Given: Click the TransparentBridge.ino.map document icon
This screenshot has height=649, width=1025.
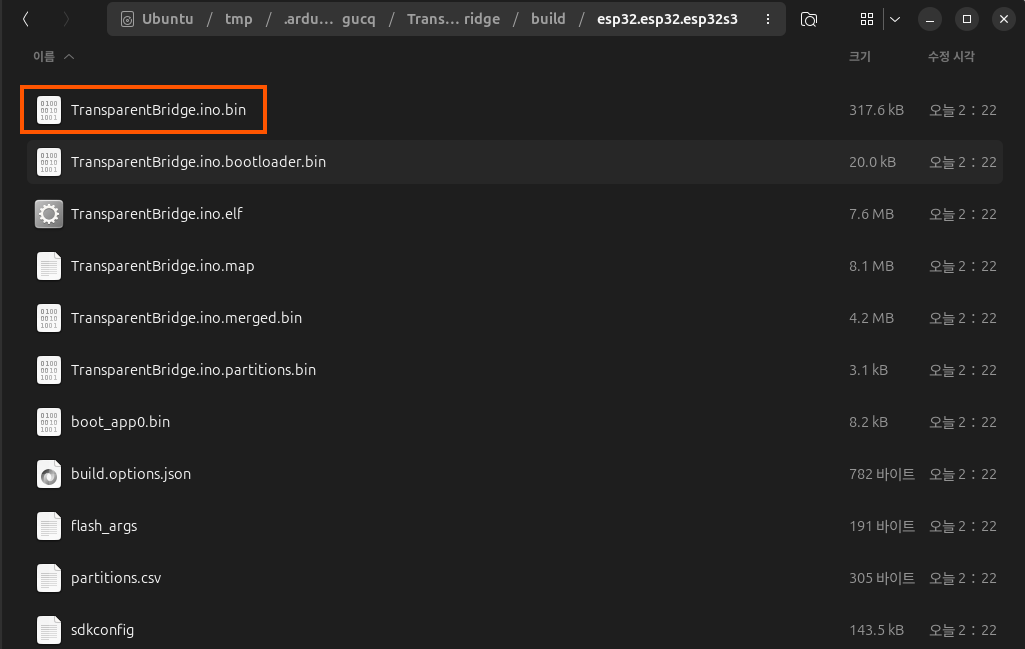Looking at the screenshot, I should (49, 266).
